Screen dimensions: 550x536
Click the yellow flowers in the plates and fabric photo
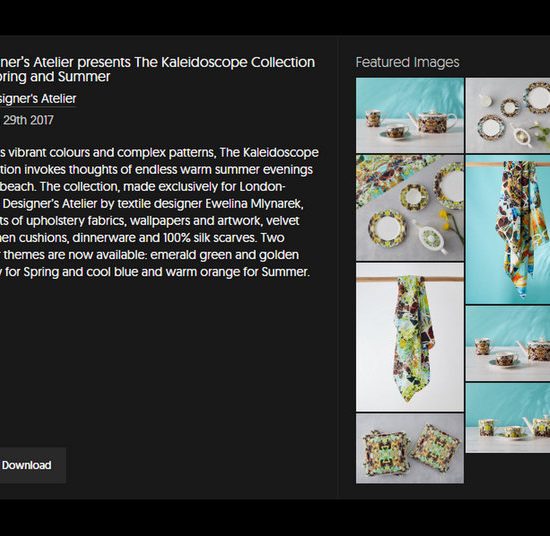449,224
